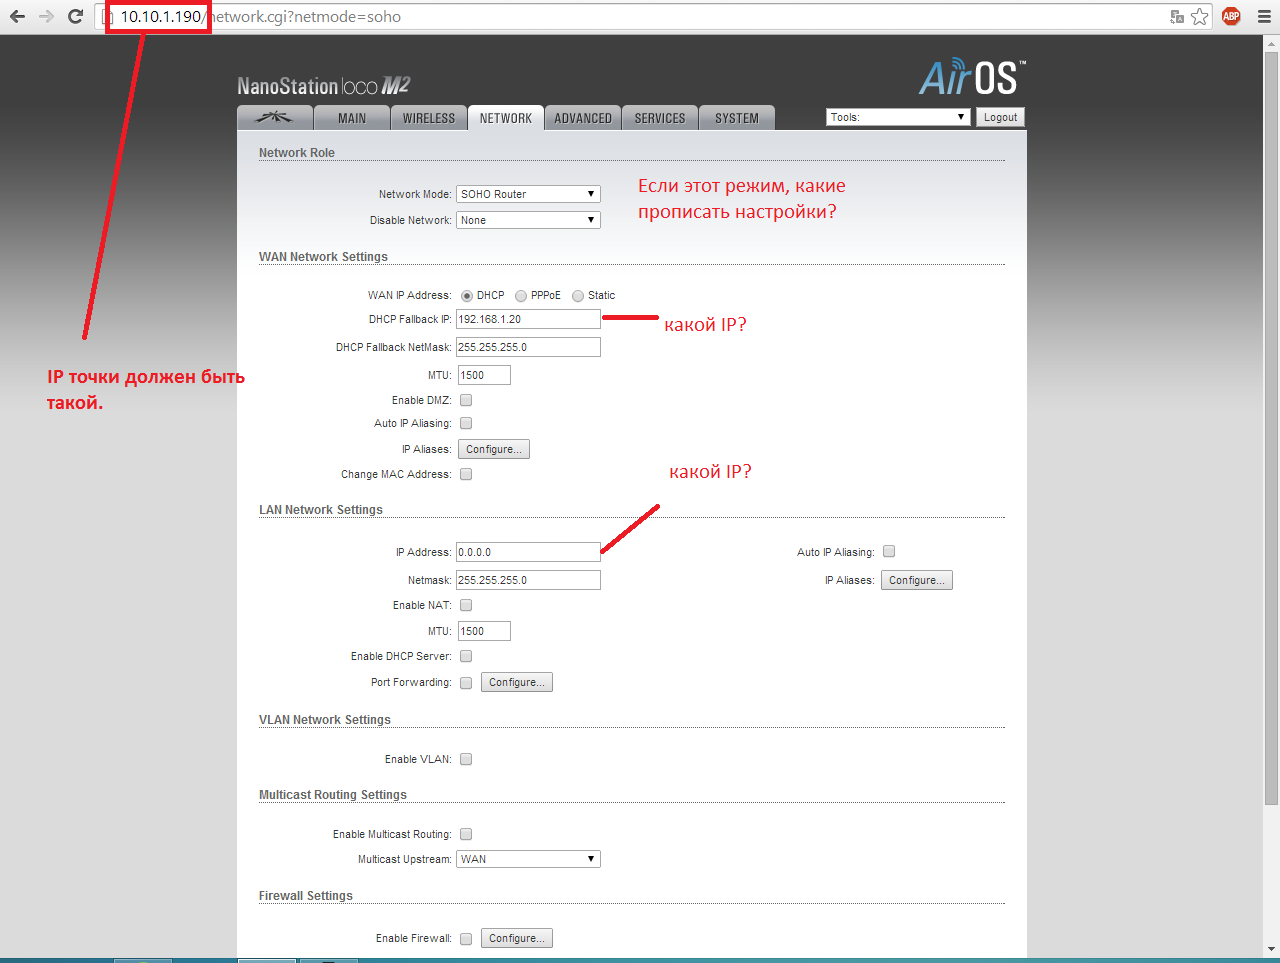The width and height of the screenshot is (1280, 963).
Task: Click the LAN IP Address field
Action: 528,552
